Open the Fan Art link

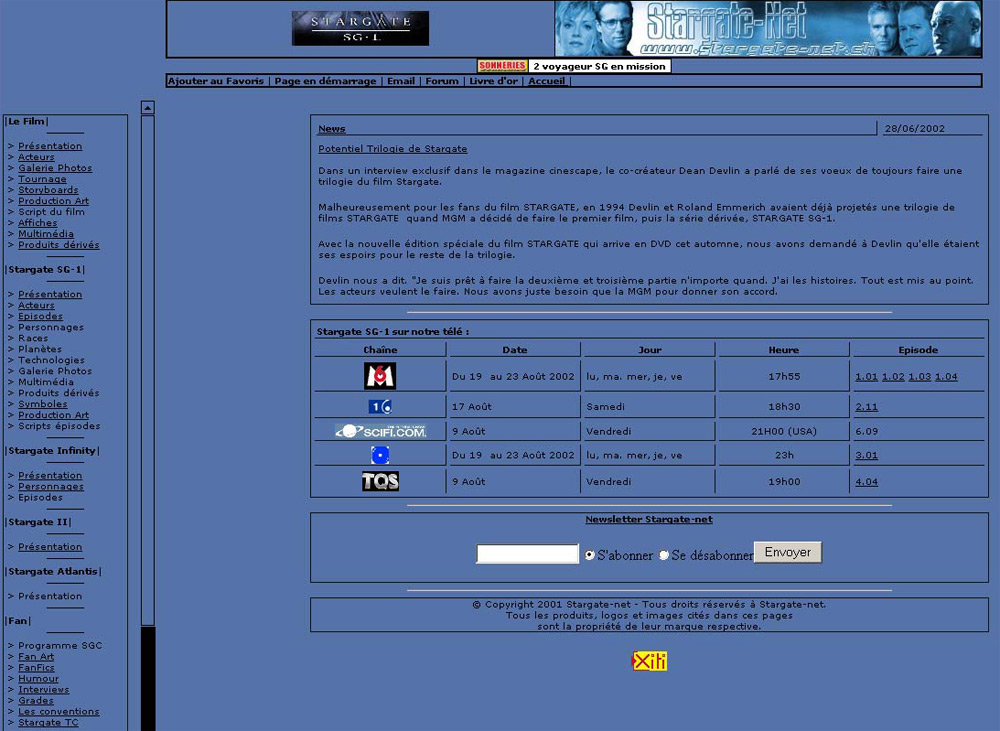click(36, 656)
